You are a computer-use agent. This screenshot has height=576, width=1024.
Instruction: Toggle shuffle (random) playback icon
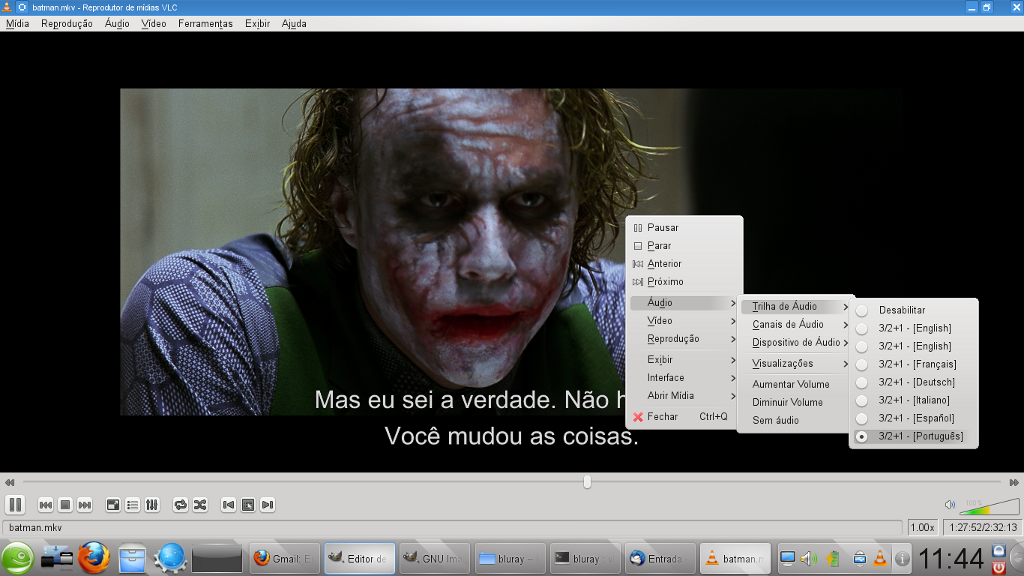pyautogui.click(x=200, y=505)
